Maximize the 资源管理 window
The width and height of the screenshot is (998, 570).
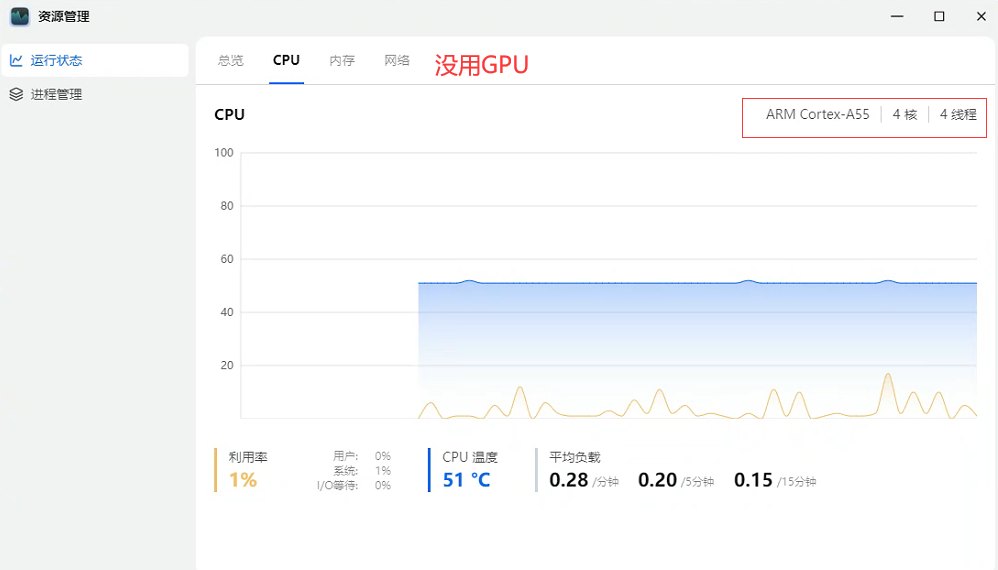tap(939, 16)
